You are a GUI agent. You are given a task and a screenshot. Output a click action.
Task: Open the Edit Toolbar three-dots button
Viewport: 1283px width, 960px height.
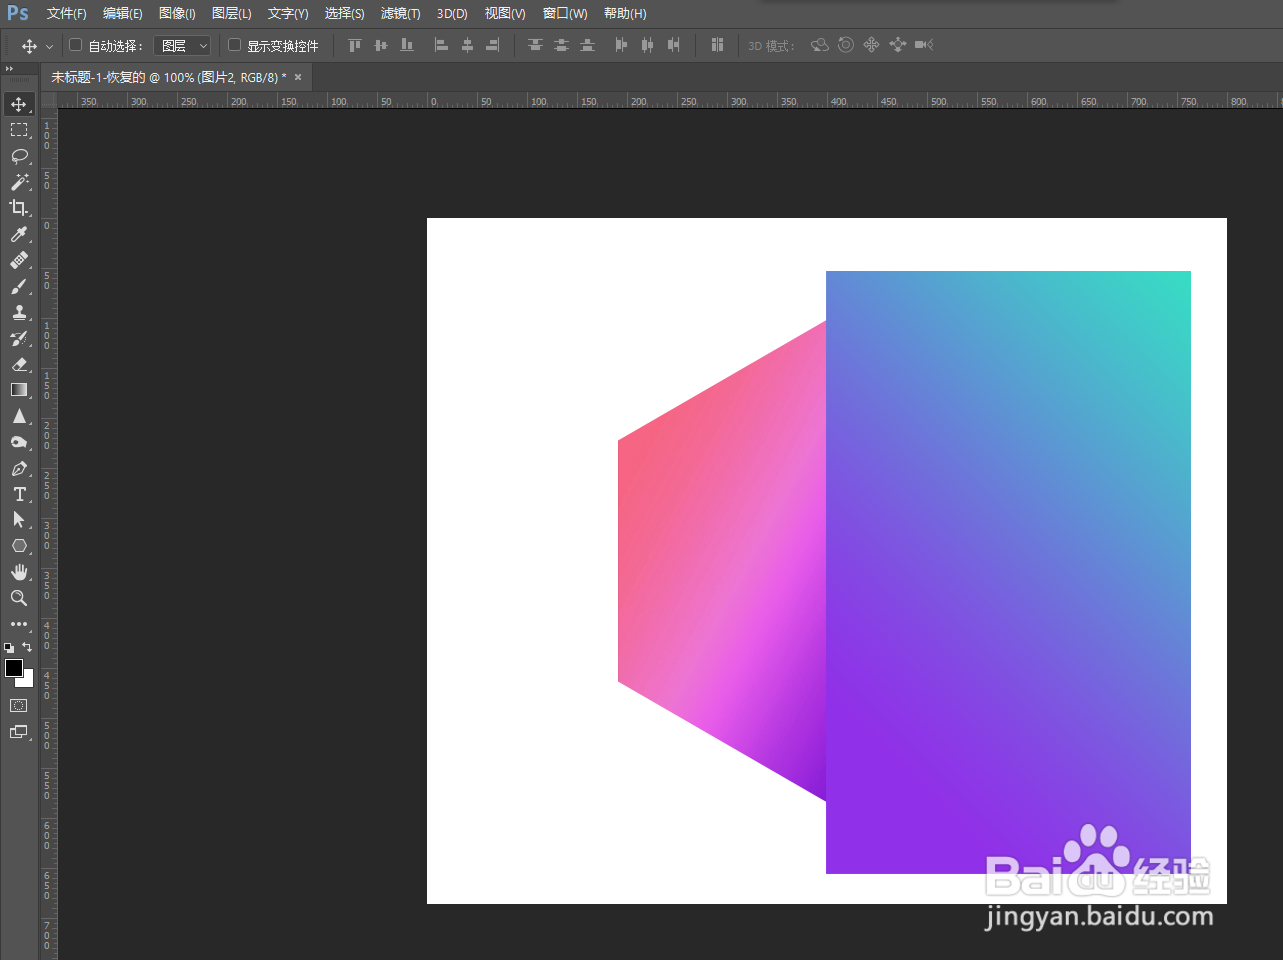[19, 624]
